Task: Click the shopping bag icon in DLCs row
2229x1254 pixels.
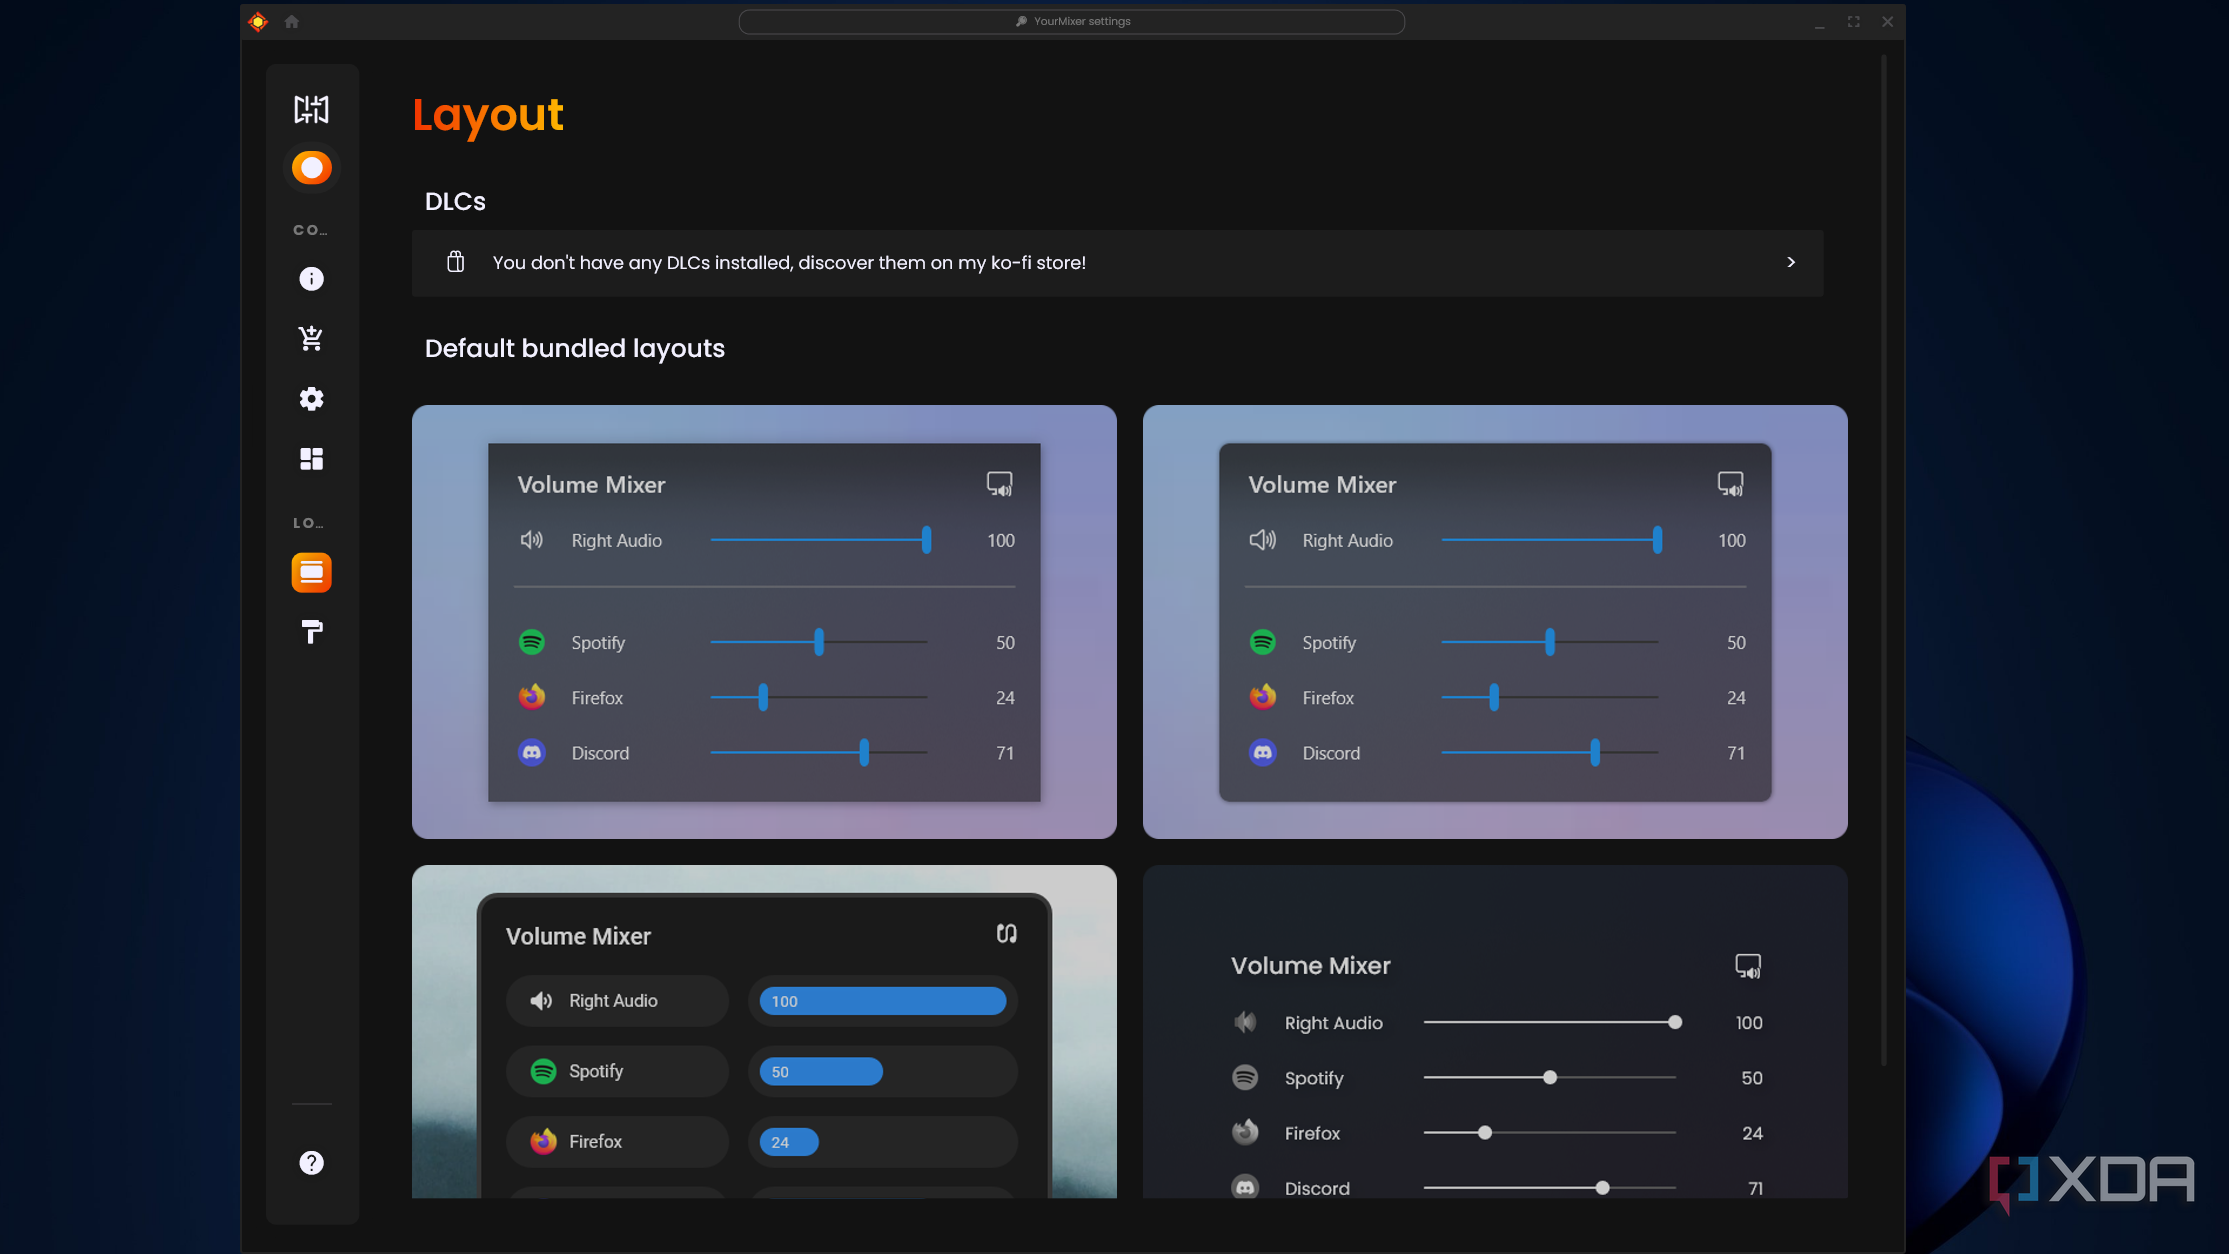Action: 455,262
